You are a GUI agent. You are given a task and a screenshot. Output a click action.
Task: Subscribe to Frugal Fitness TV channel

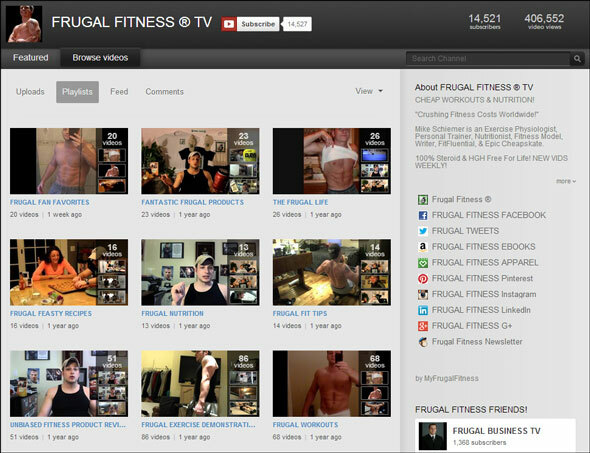(x=250, y=24)
